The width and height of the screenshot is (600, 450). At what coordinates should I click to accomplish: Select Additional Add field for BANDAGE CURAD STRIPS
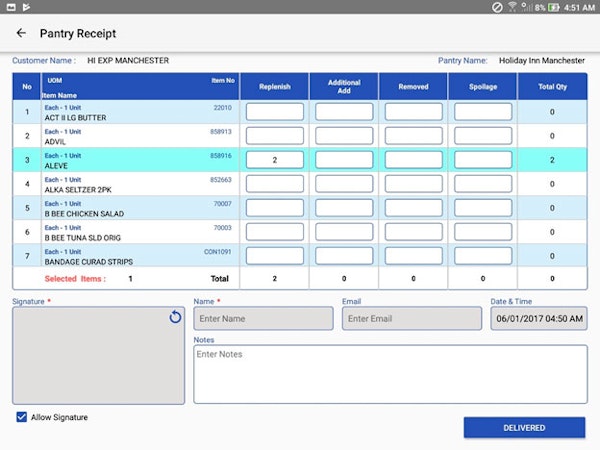(x=344, y=256)
